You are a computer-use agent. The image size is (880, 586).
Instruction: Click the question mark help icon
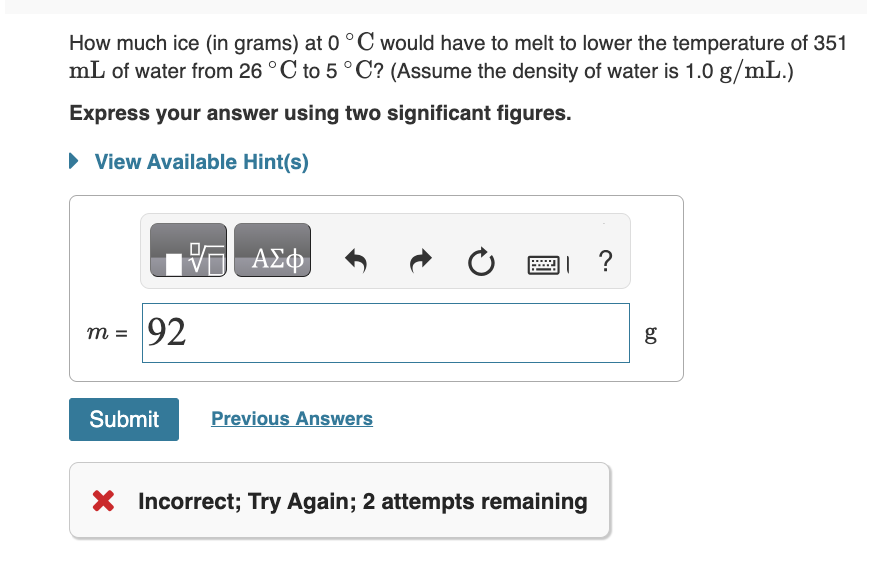(x=604, y=261)
